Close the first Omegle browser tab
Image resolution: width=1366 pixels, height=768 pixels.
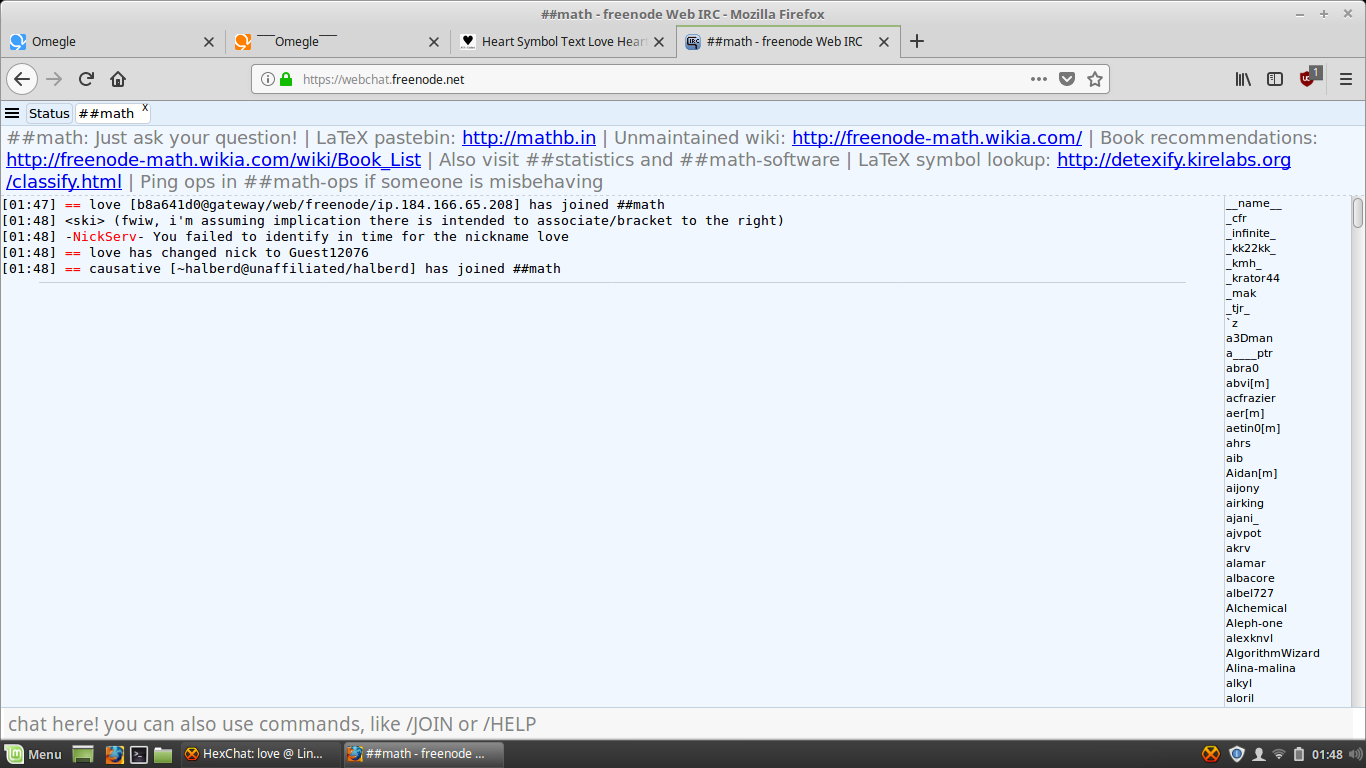point(209,42)
